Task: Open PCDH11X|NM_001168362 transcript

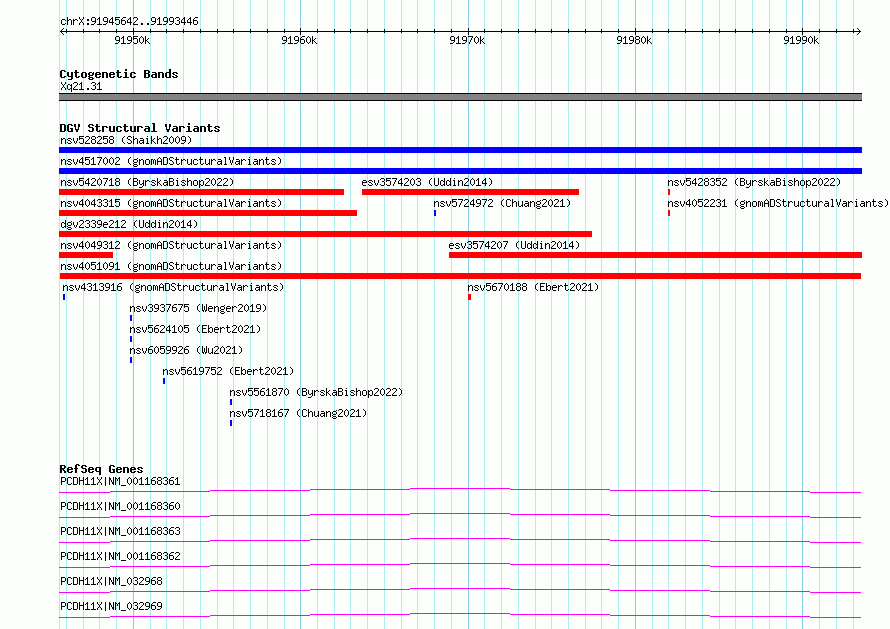Action: click(x=120, y=556)
